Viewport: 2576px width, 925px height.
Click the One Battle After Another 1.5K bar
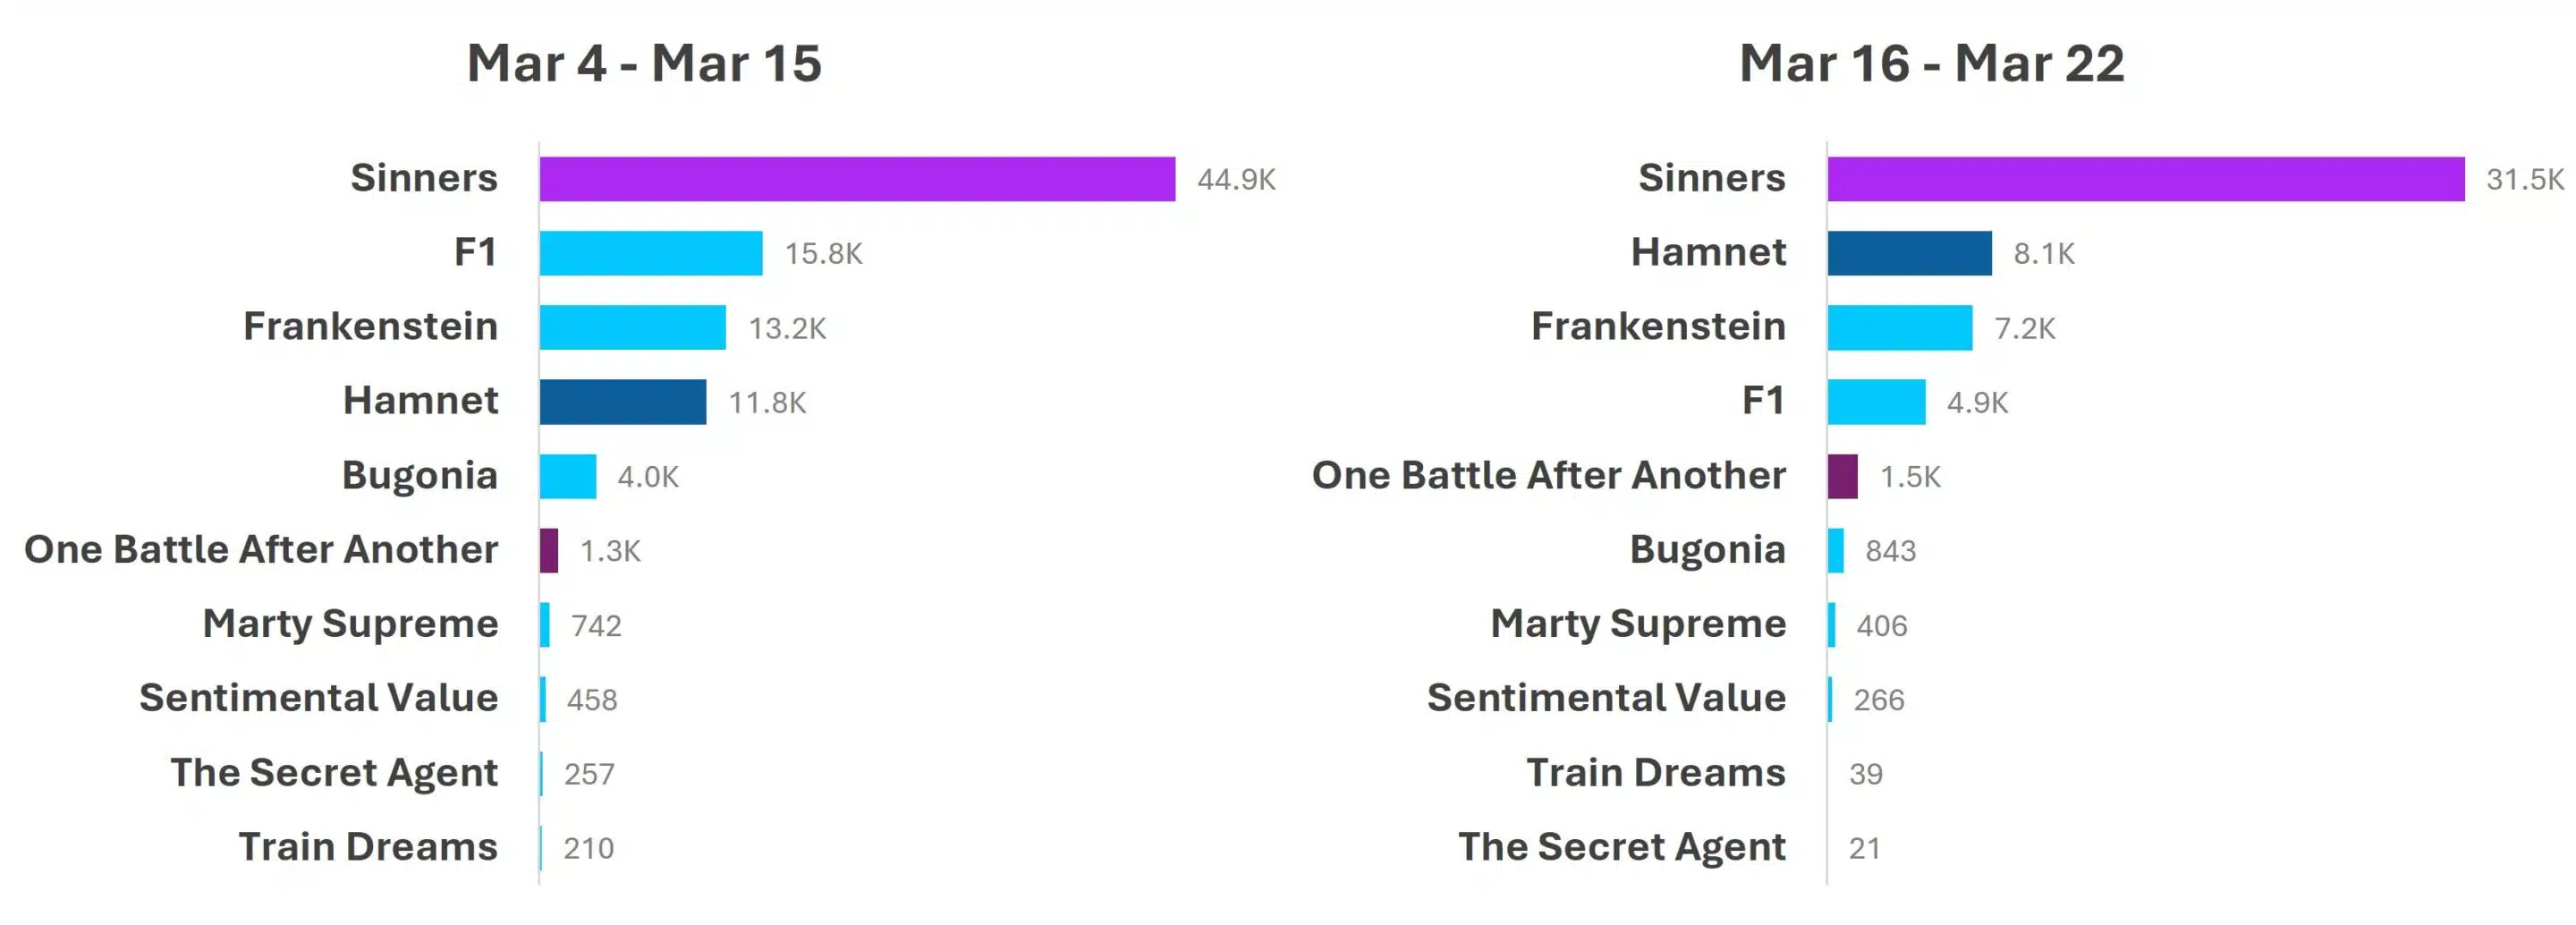coord(1842,476)
